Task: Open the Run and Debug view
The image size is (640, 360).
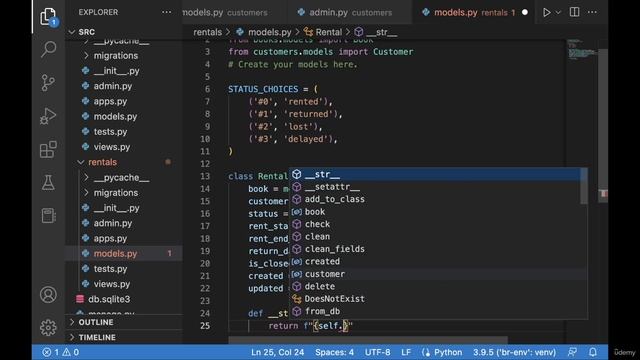Action: (x=48, y=116)
